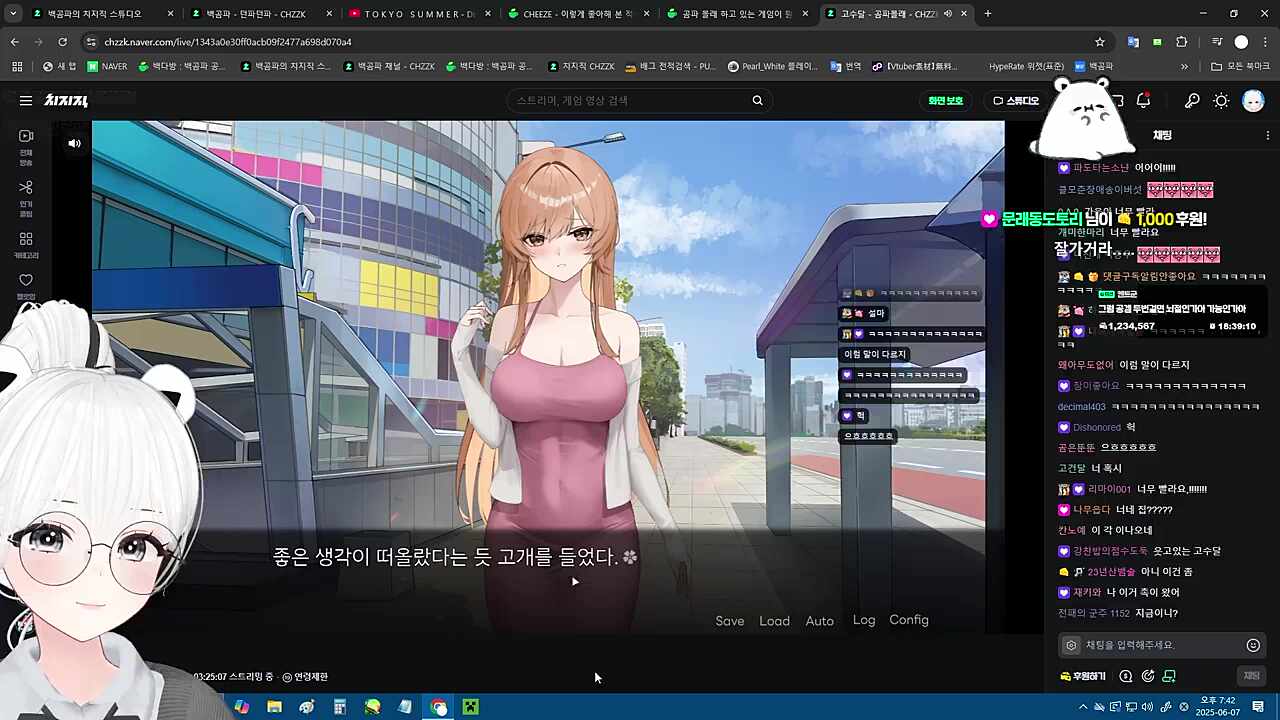Open the Minecraft taskbar icon
Image resolution: width=1280 pixels, height=720 pixels.
click(470, 707)
